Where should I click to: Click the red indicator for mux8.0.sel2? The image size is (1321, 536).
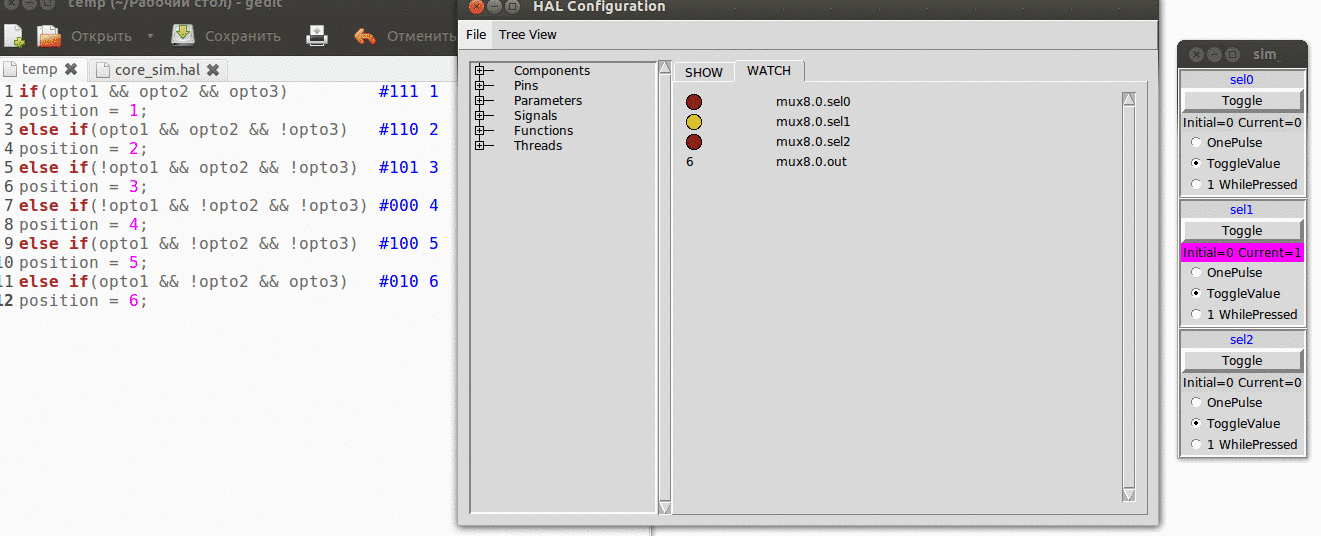click(x=694, y=142)
